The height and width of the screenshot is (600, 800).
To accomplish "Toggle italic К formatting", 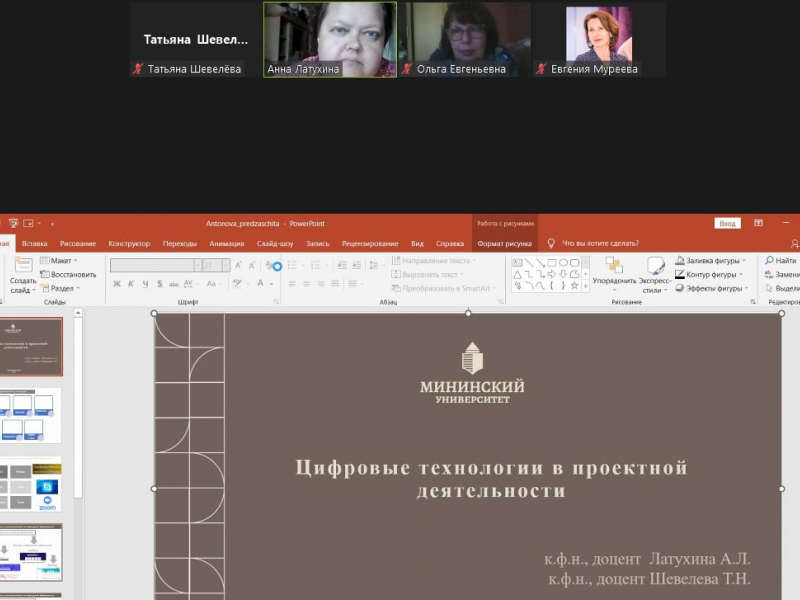I will (130, 284).
